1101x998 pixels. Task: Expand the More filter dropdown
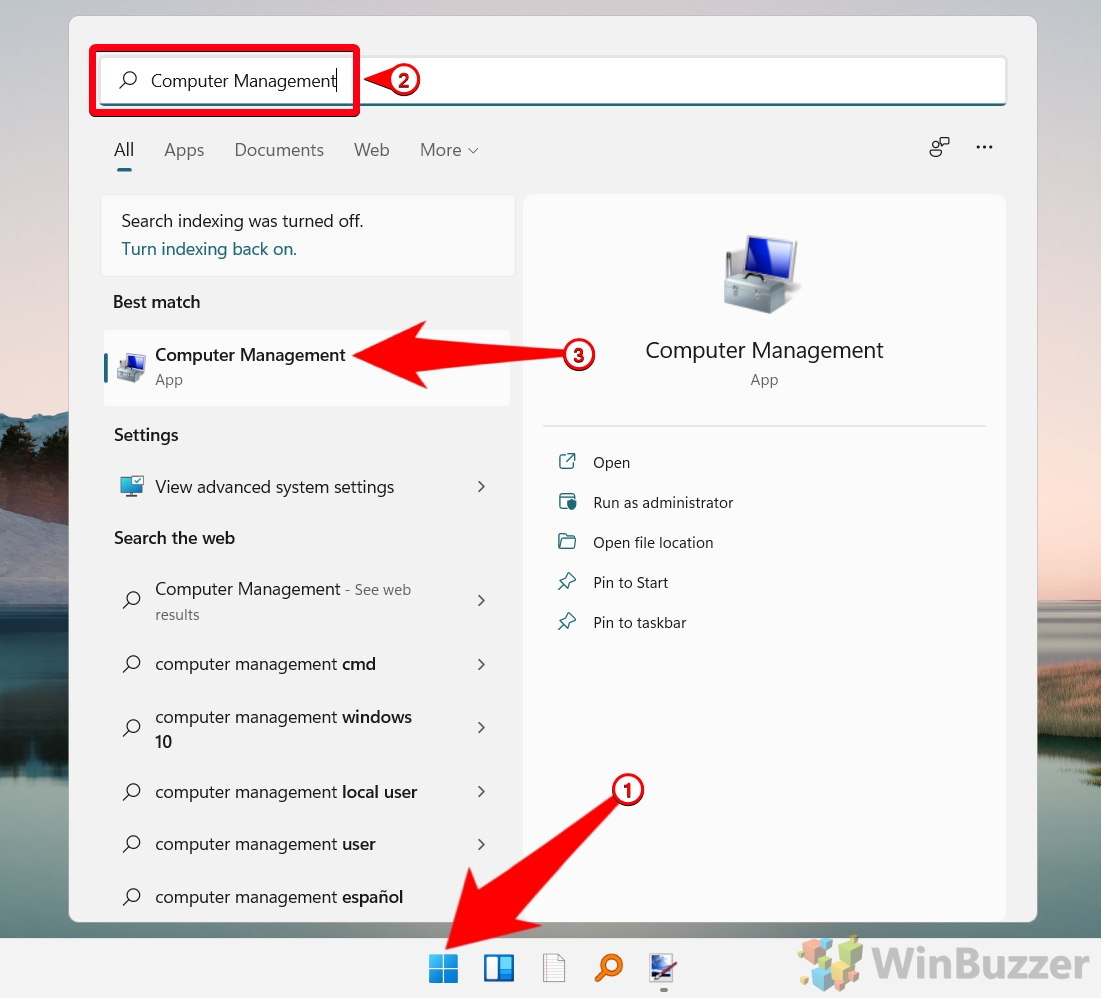pos(449,150)
